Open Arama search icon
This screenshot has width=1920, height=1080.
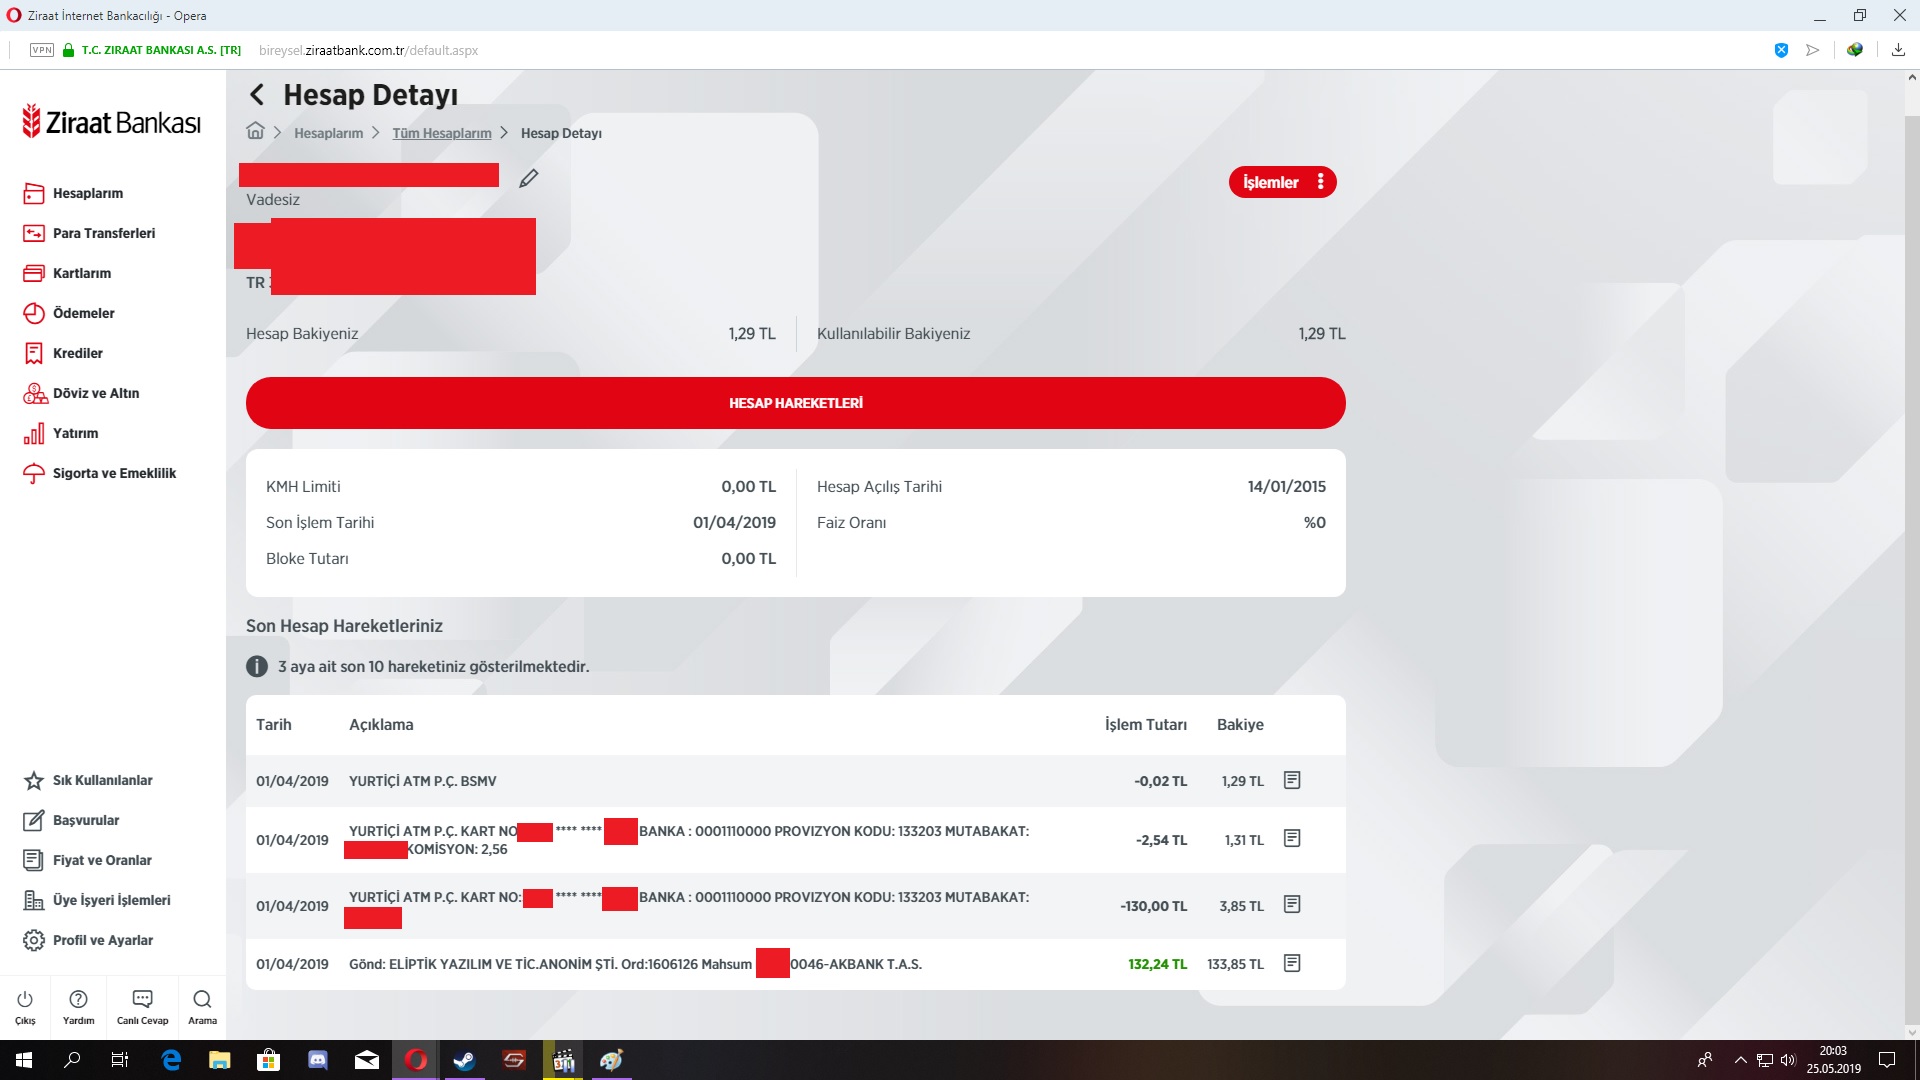coord(202,1007)
